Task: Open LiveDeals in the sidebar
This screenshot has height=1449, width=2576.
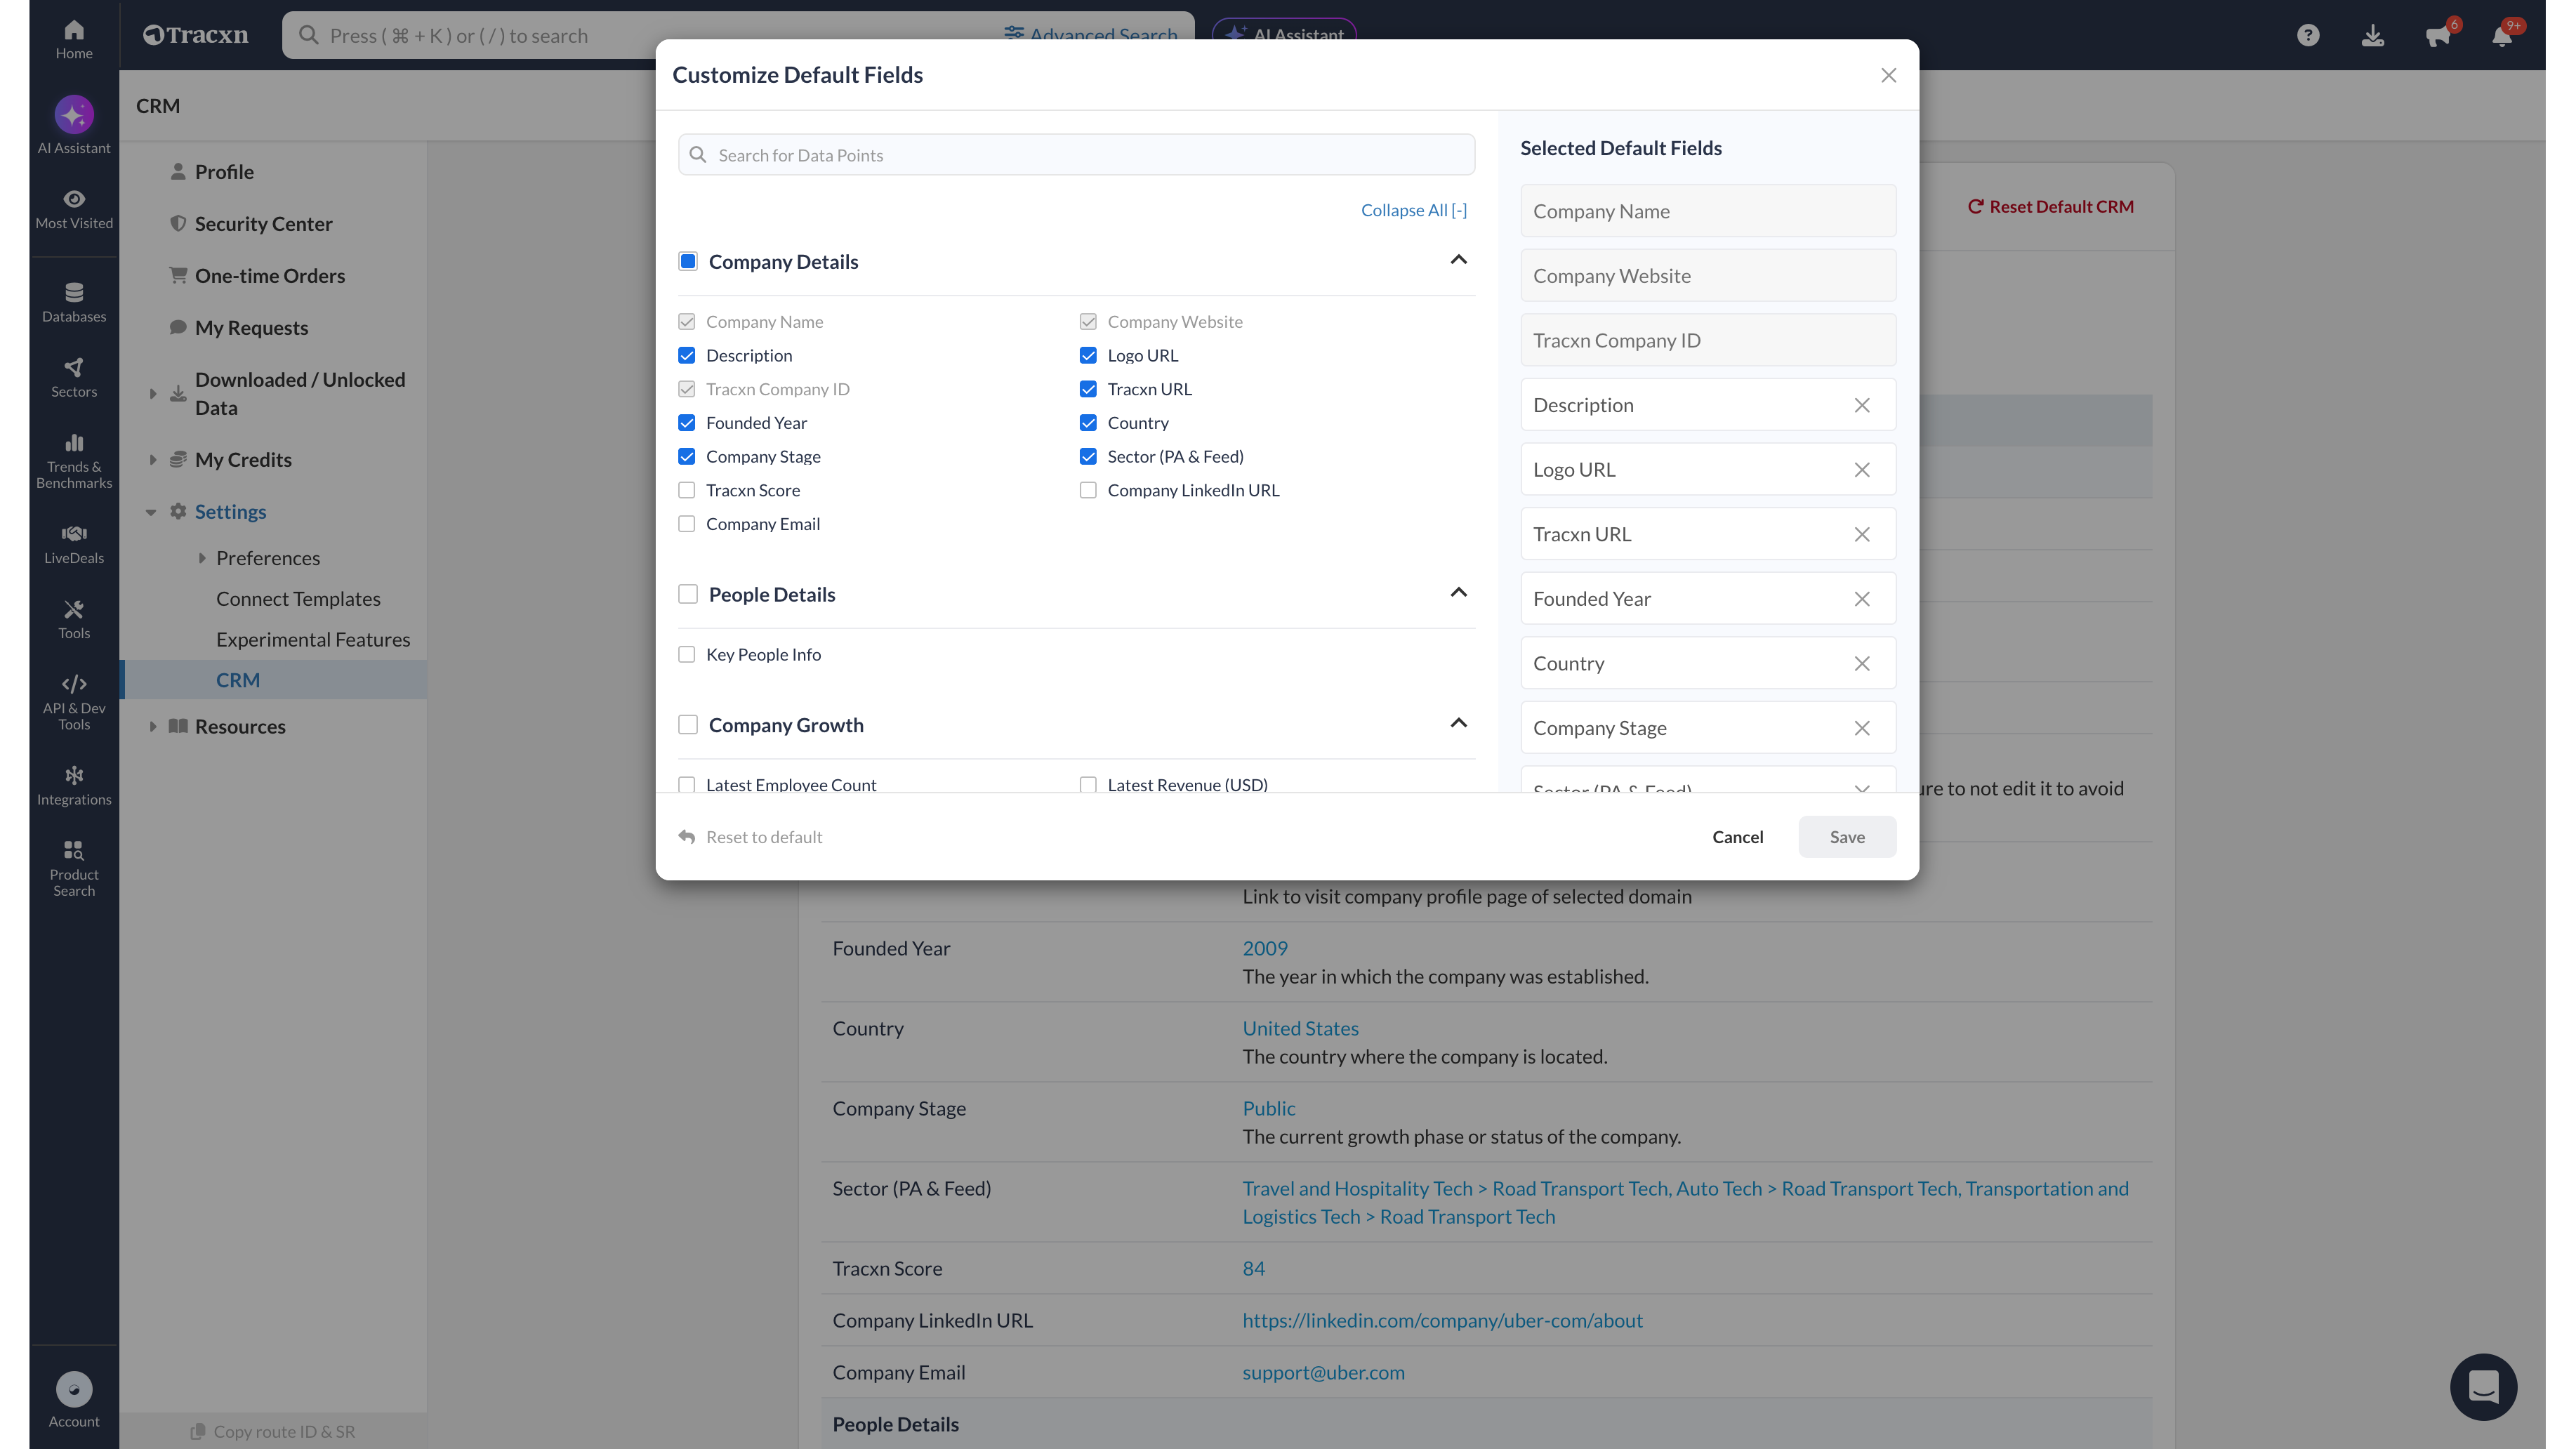Action: [74, 544]
